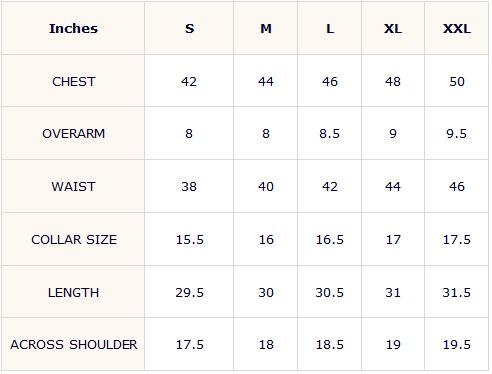The image size is (492, 374).
Task: Click waist value 44 for size XL
Action: [x=393, y=186]
